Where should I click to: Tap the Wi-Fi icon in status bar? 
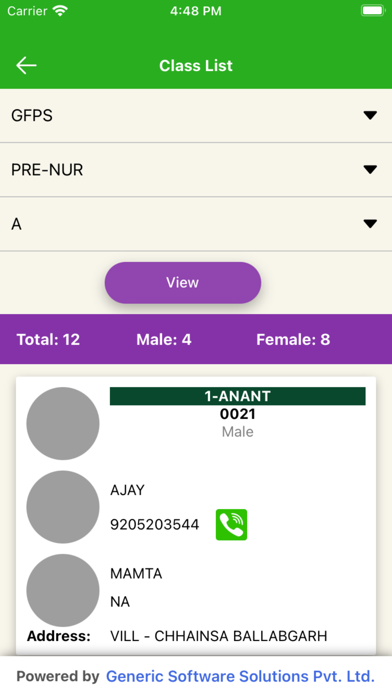click(59, 11)
